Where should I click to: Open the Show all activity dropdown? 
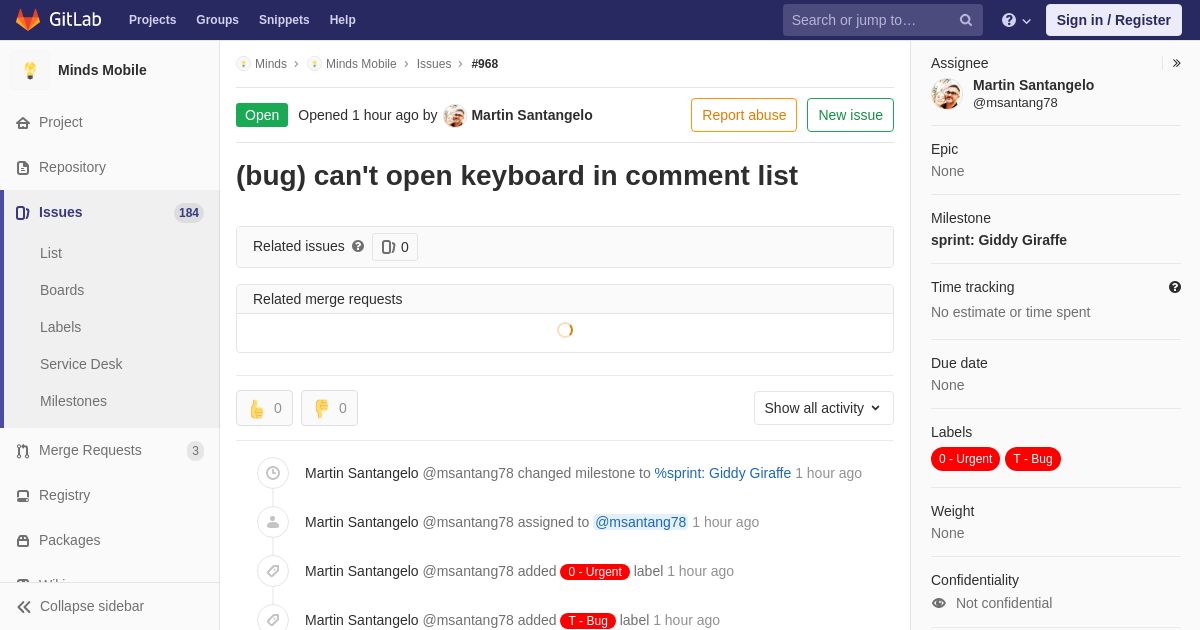[824, 408]
